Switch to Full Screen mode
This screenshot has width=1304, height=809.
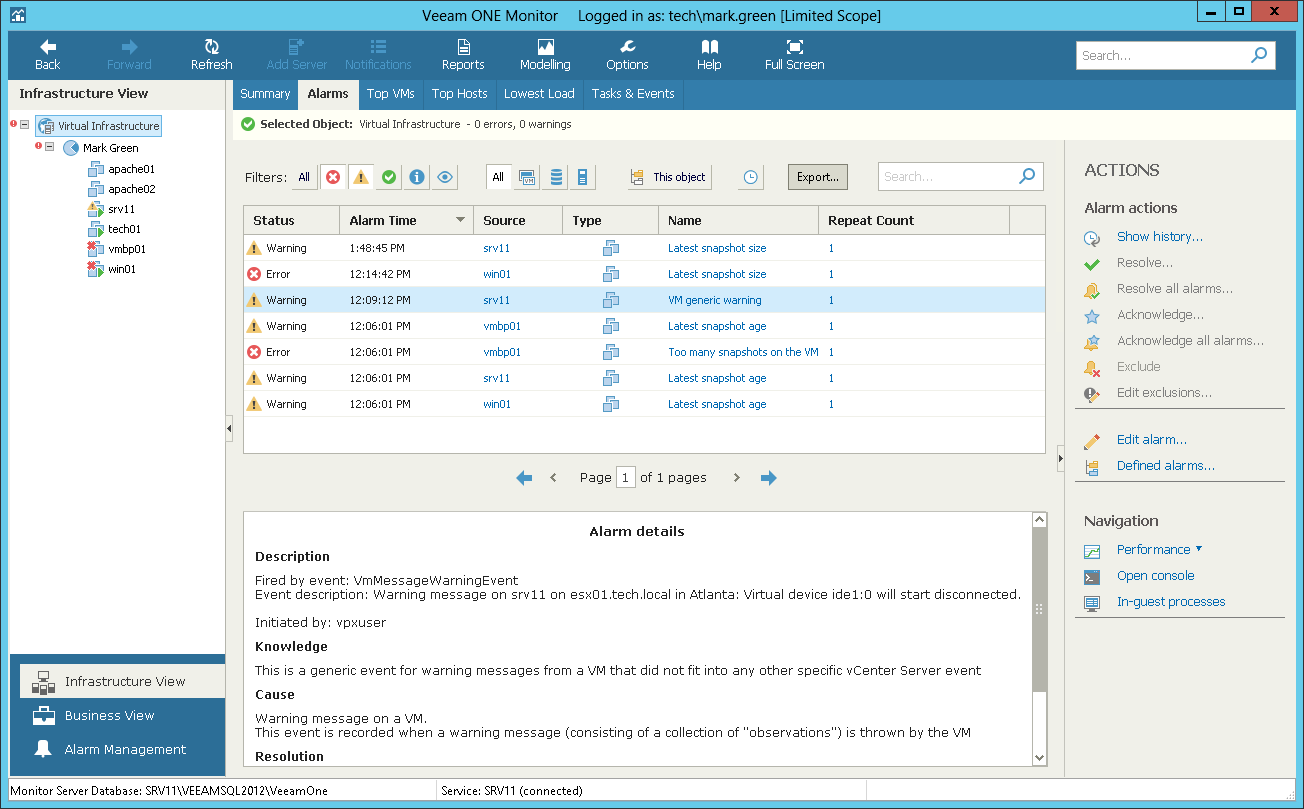[x=794, y=55]
